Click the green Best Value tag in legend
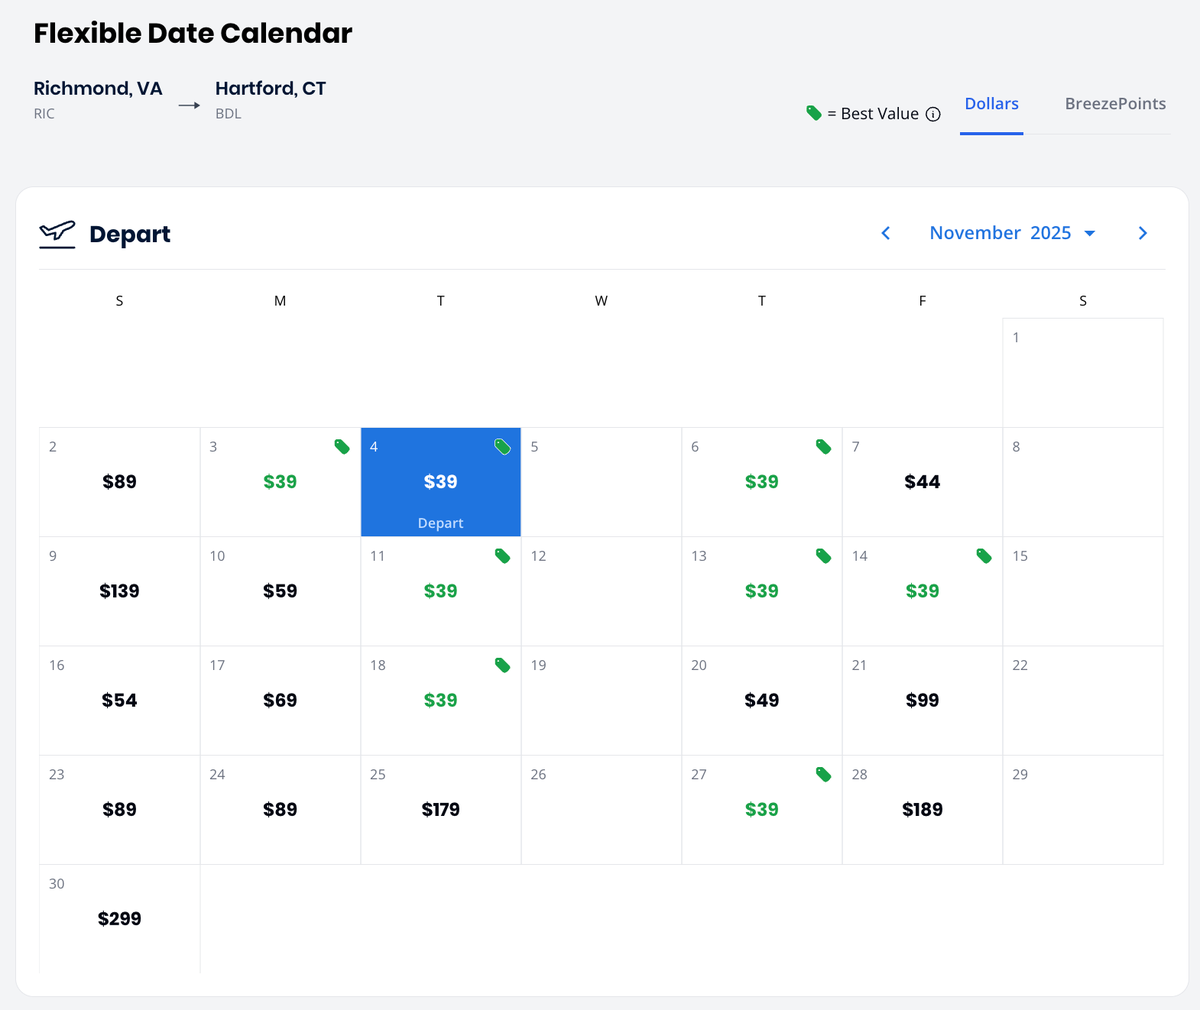The height and width of the screenshot is (1010, 1200). [814, 113]
